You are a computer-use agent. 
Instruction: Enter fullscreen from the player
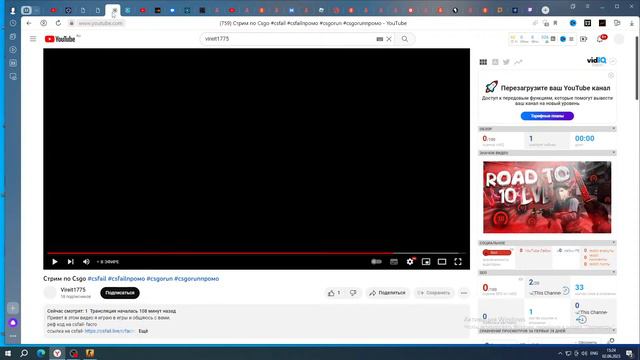click(458, 262)
